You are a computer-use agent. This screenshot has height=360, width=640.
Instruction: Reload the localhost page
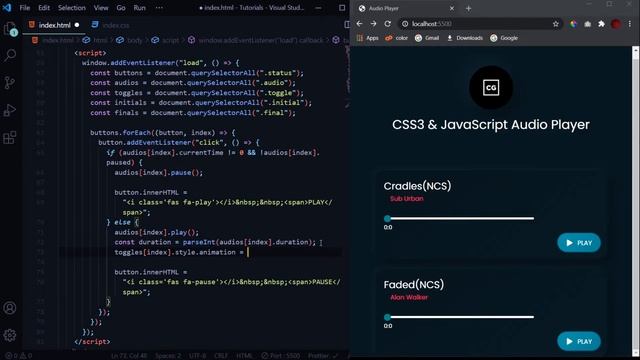pyautogui.click(x=387, y=24)
